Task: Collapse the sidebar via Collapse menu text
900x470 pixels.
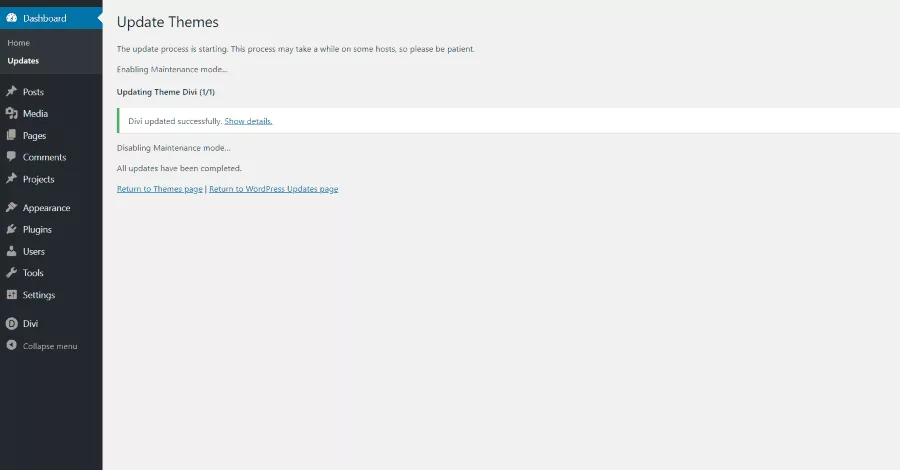Action: point(50,346)
